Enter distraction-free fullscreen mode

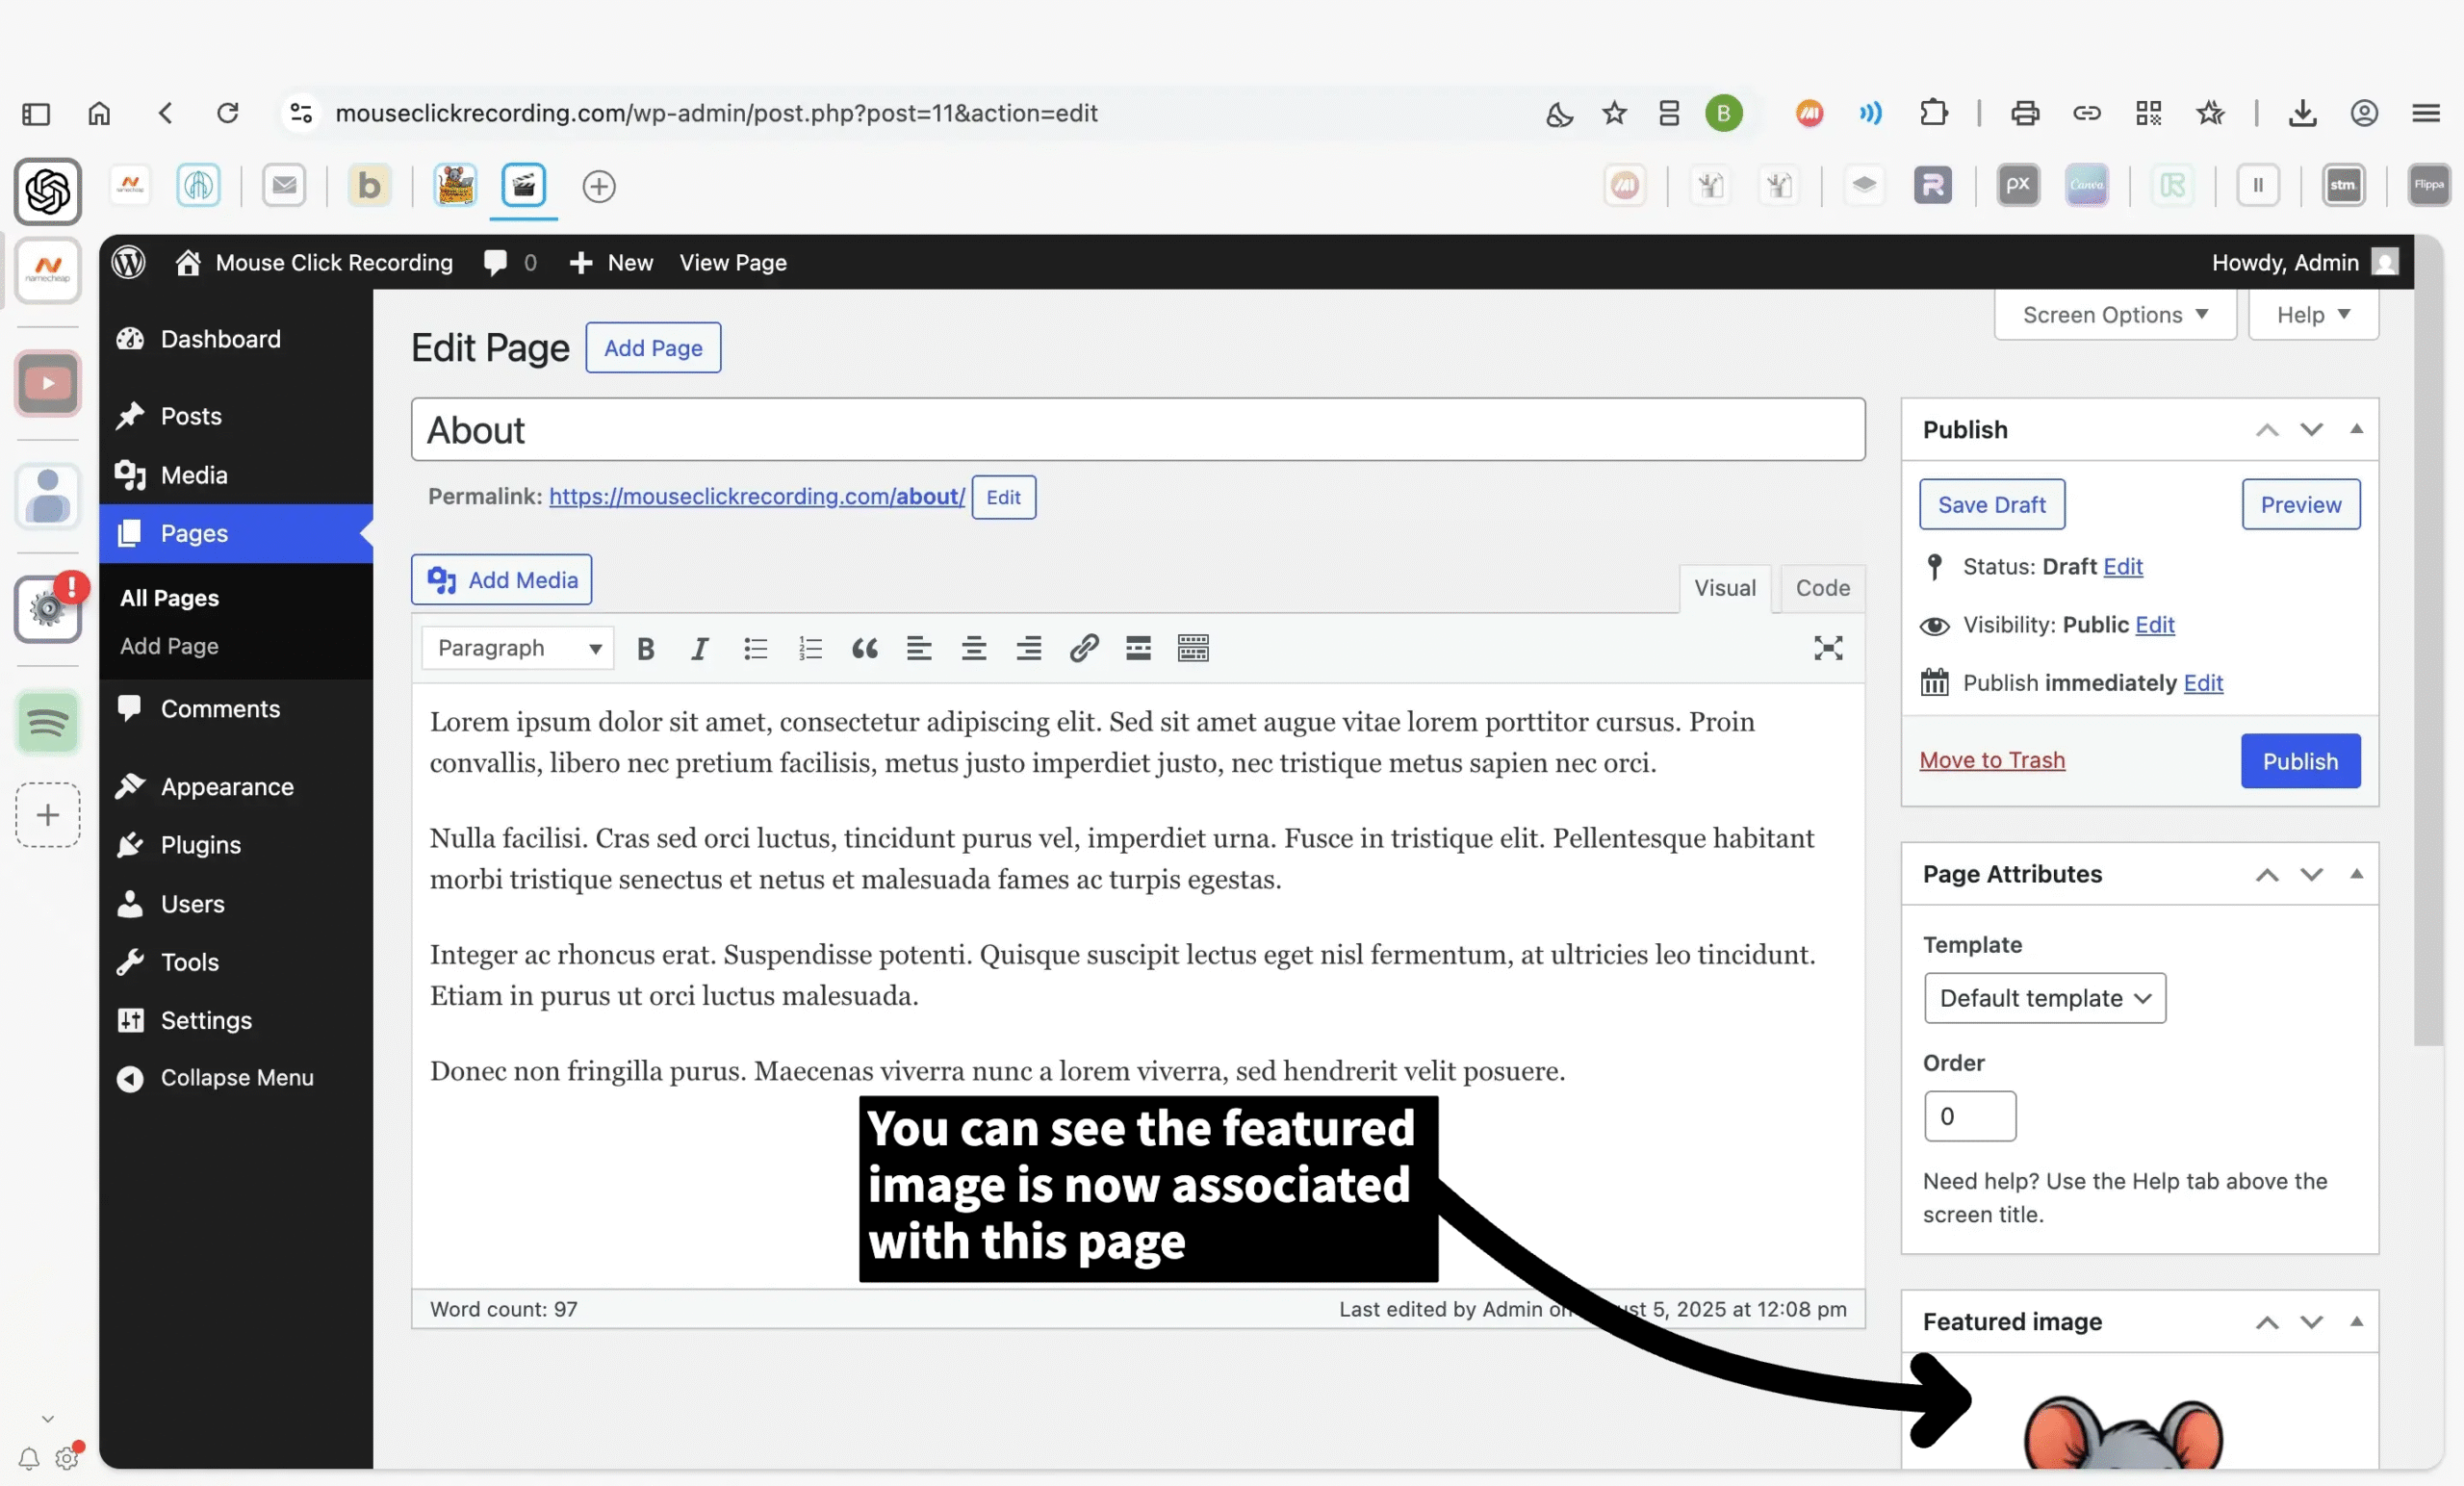coord(1827,649)
